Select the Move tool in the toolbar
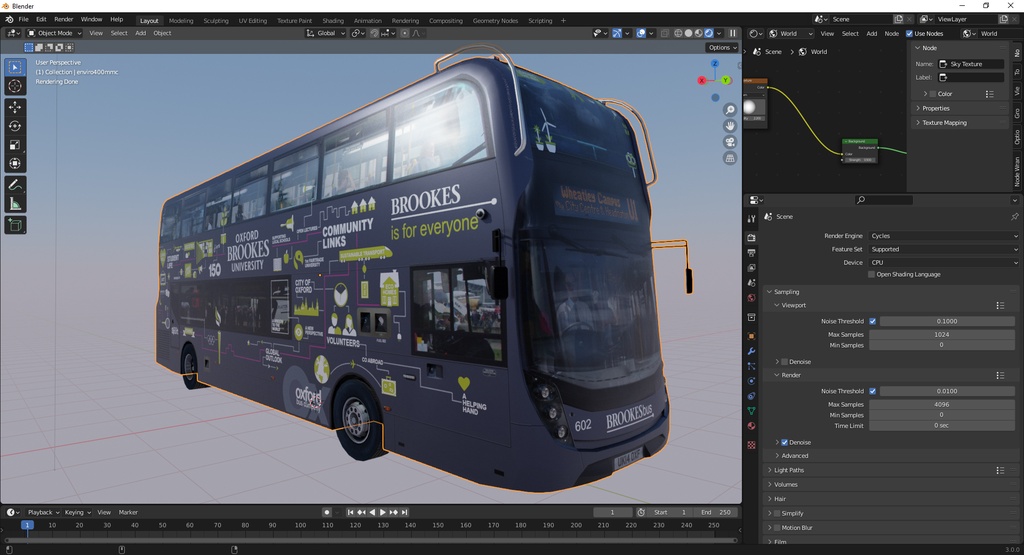 15,106
